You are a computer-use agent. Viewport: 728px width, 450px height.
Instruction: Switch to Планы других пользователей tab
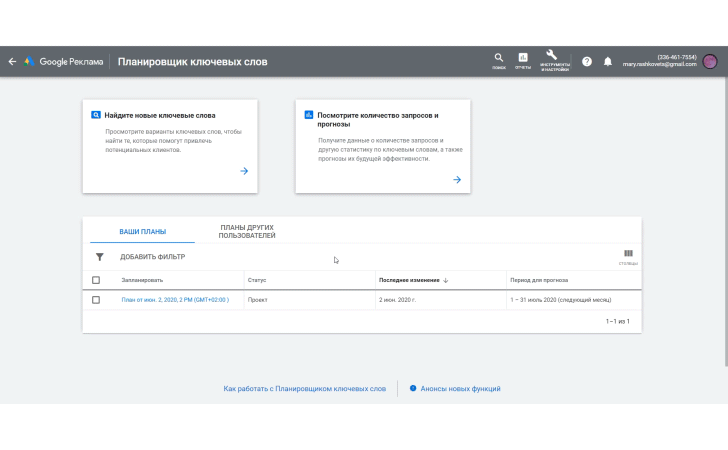coord(246,232)
